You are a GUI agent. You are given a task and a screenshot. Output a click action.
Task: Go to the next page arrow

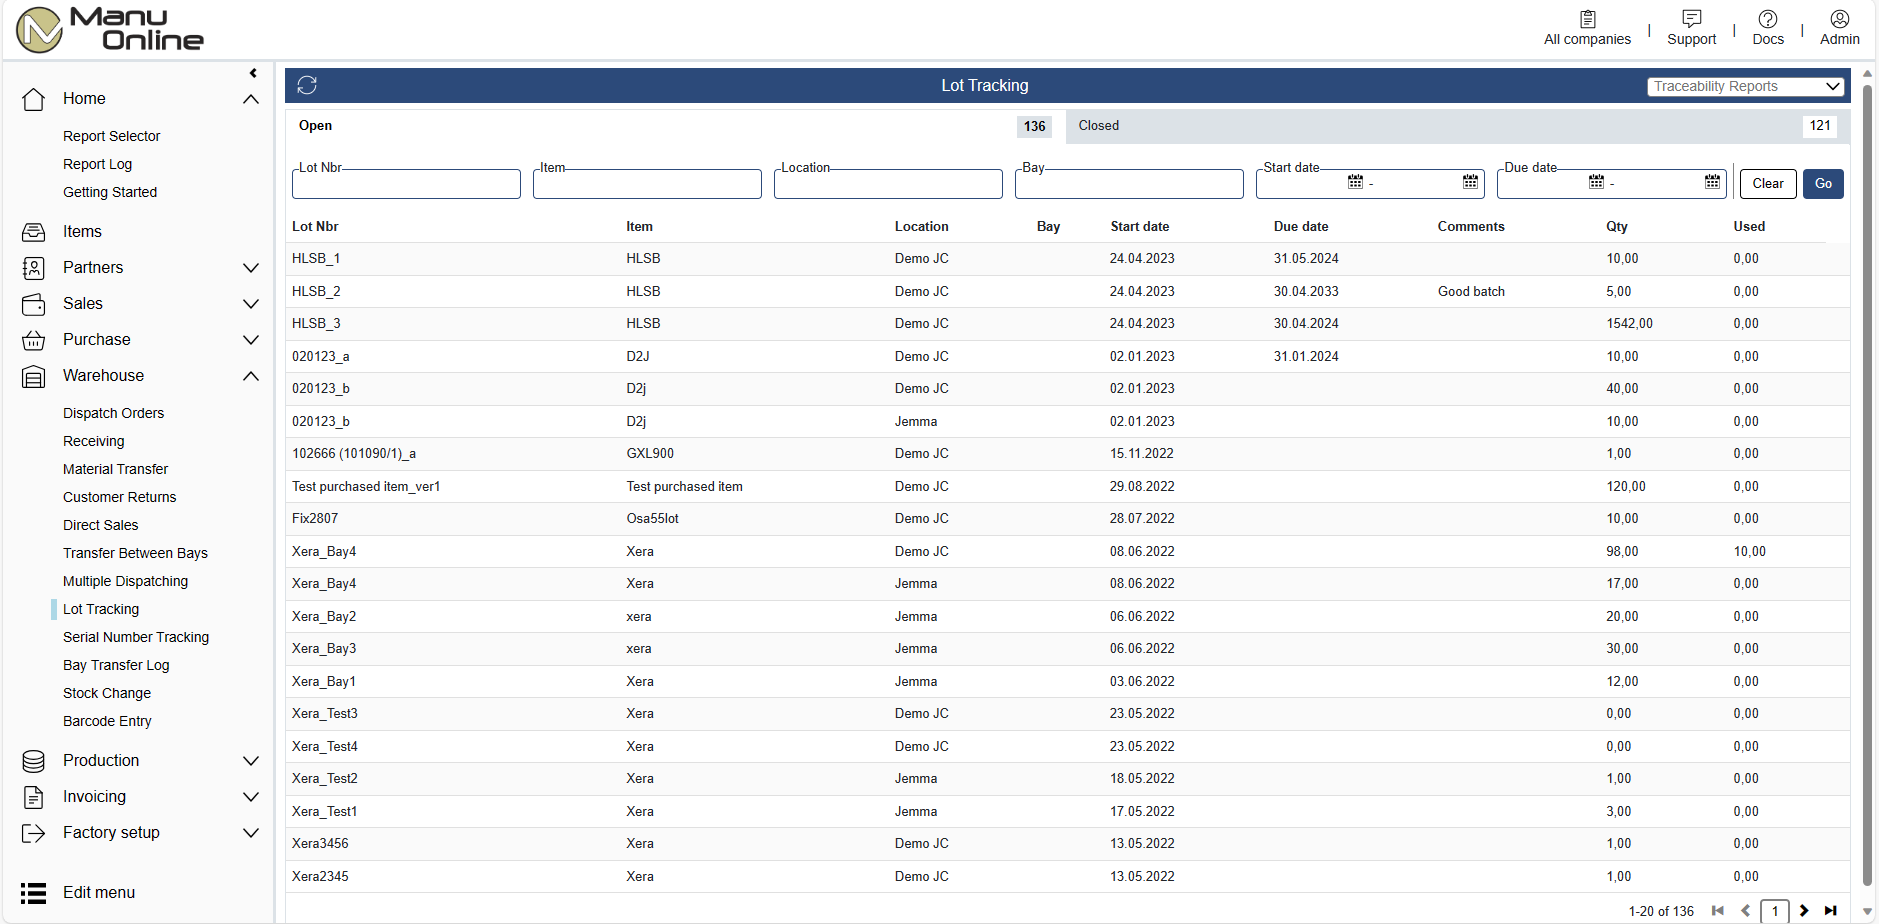point(1804,911)
